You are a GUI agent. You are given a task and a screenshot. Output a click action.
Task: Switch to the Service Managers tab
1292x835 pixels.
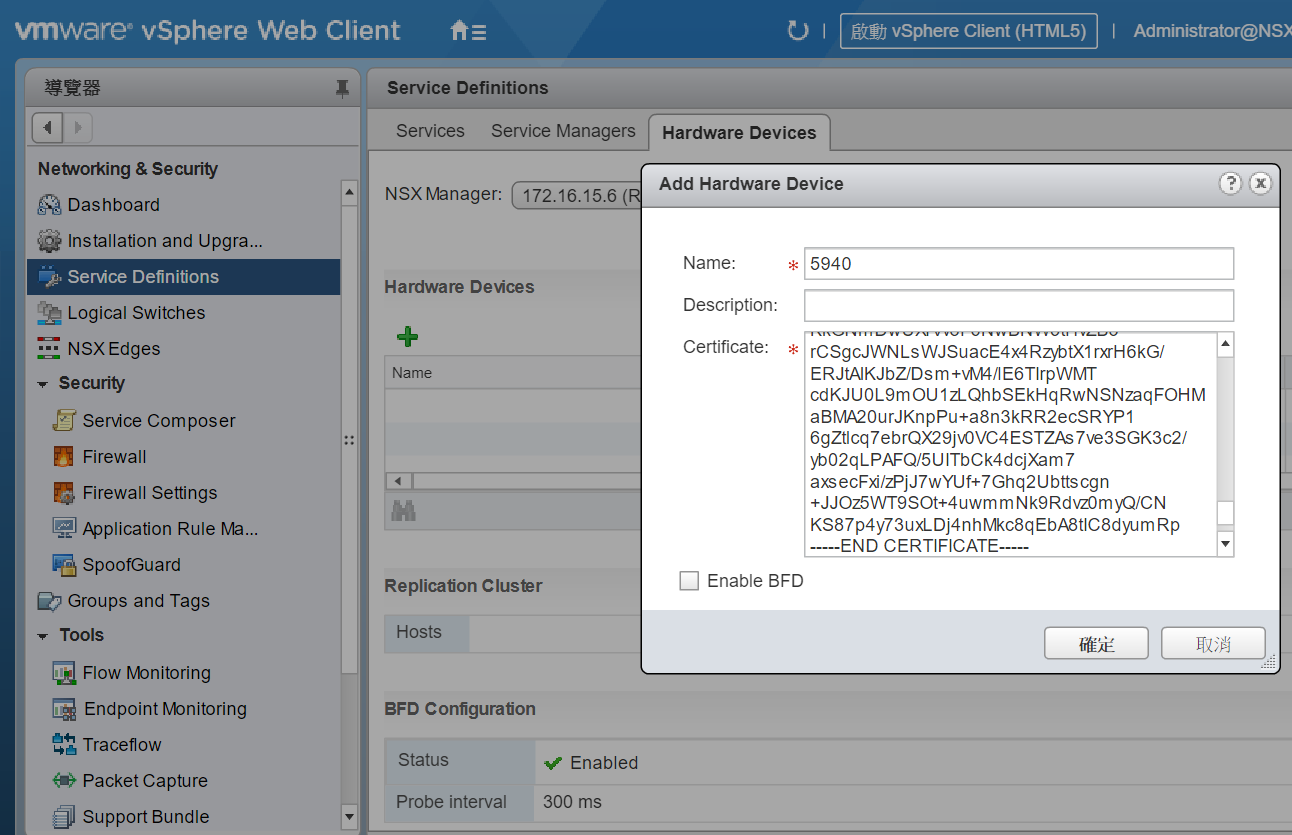point(563,131)
